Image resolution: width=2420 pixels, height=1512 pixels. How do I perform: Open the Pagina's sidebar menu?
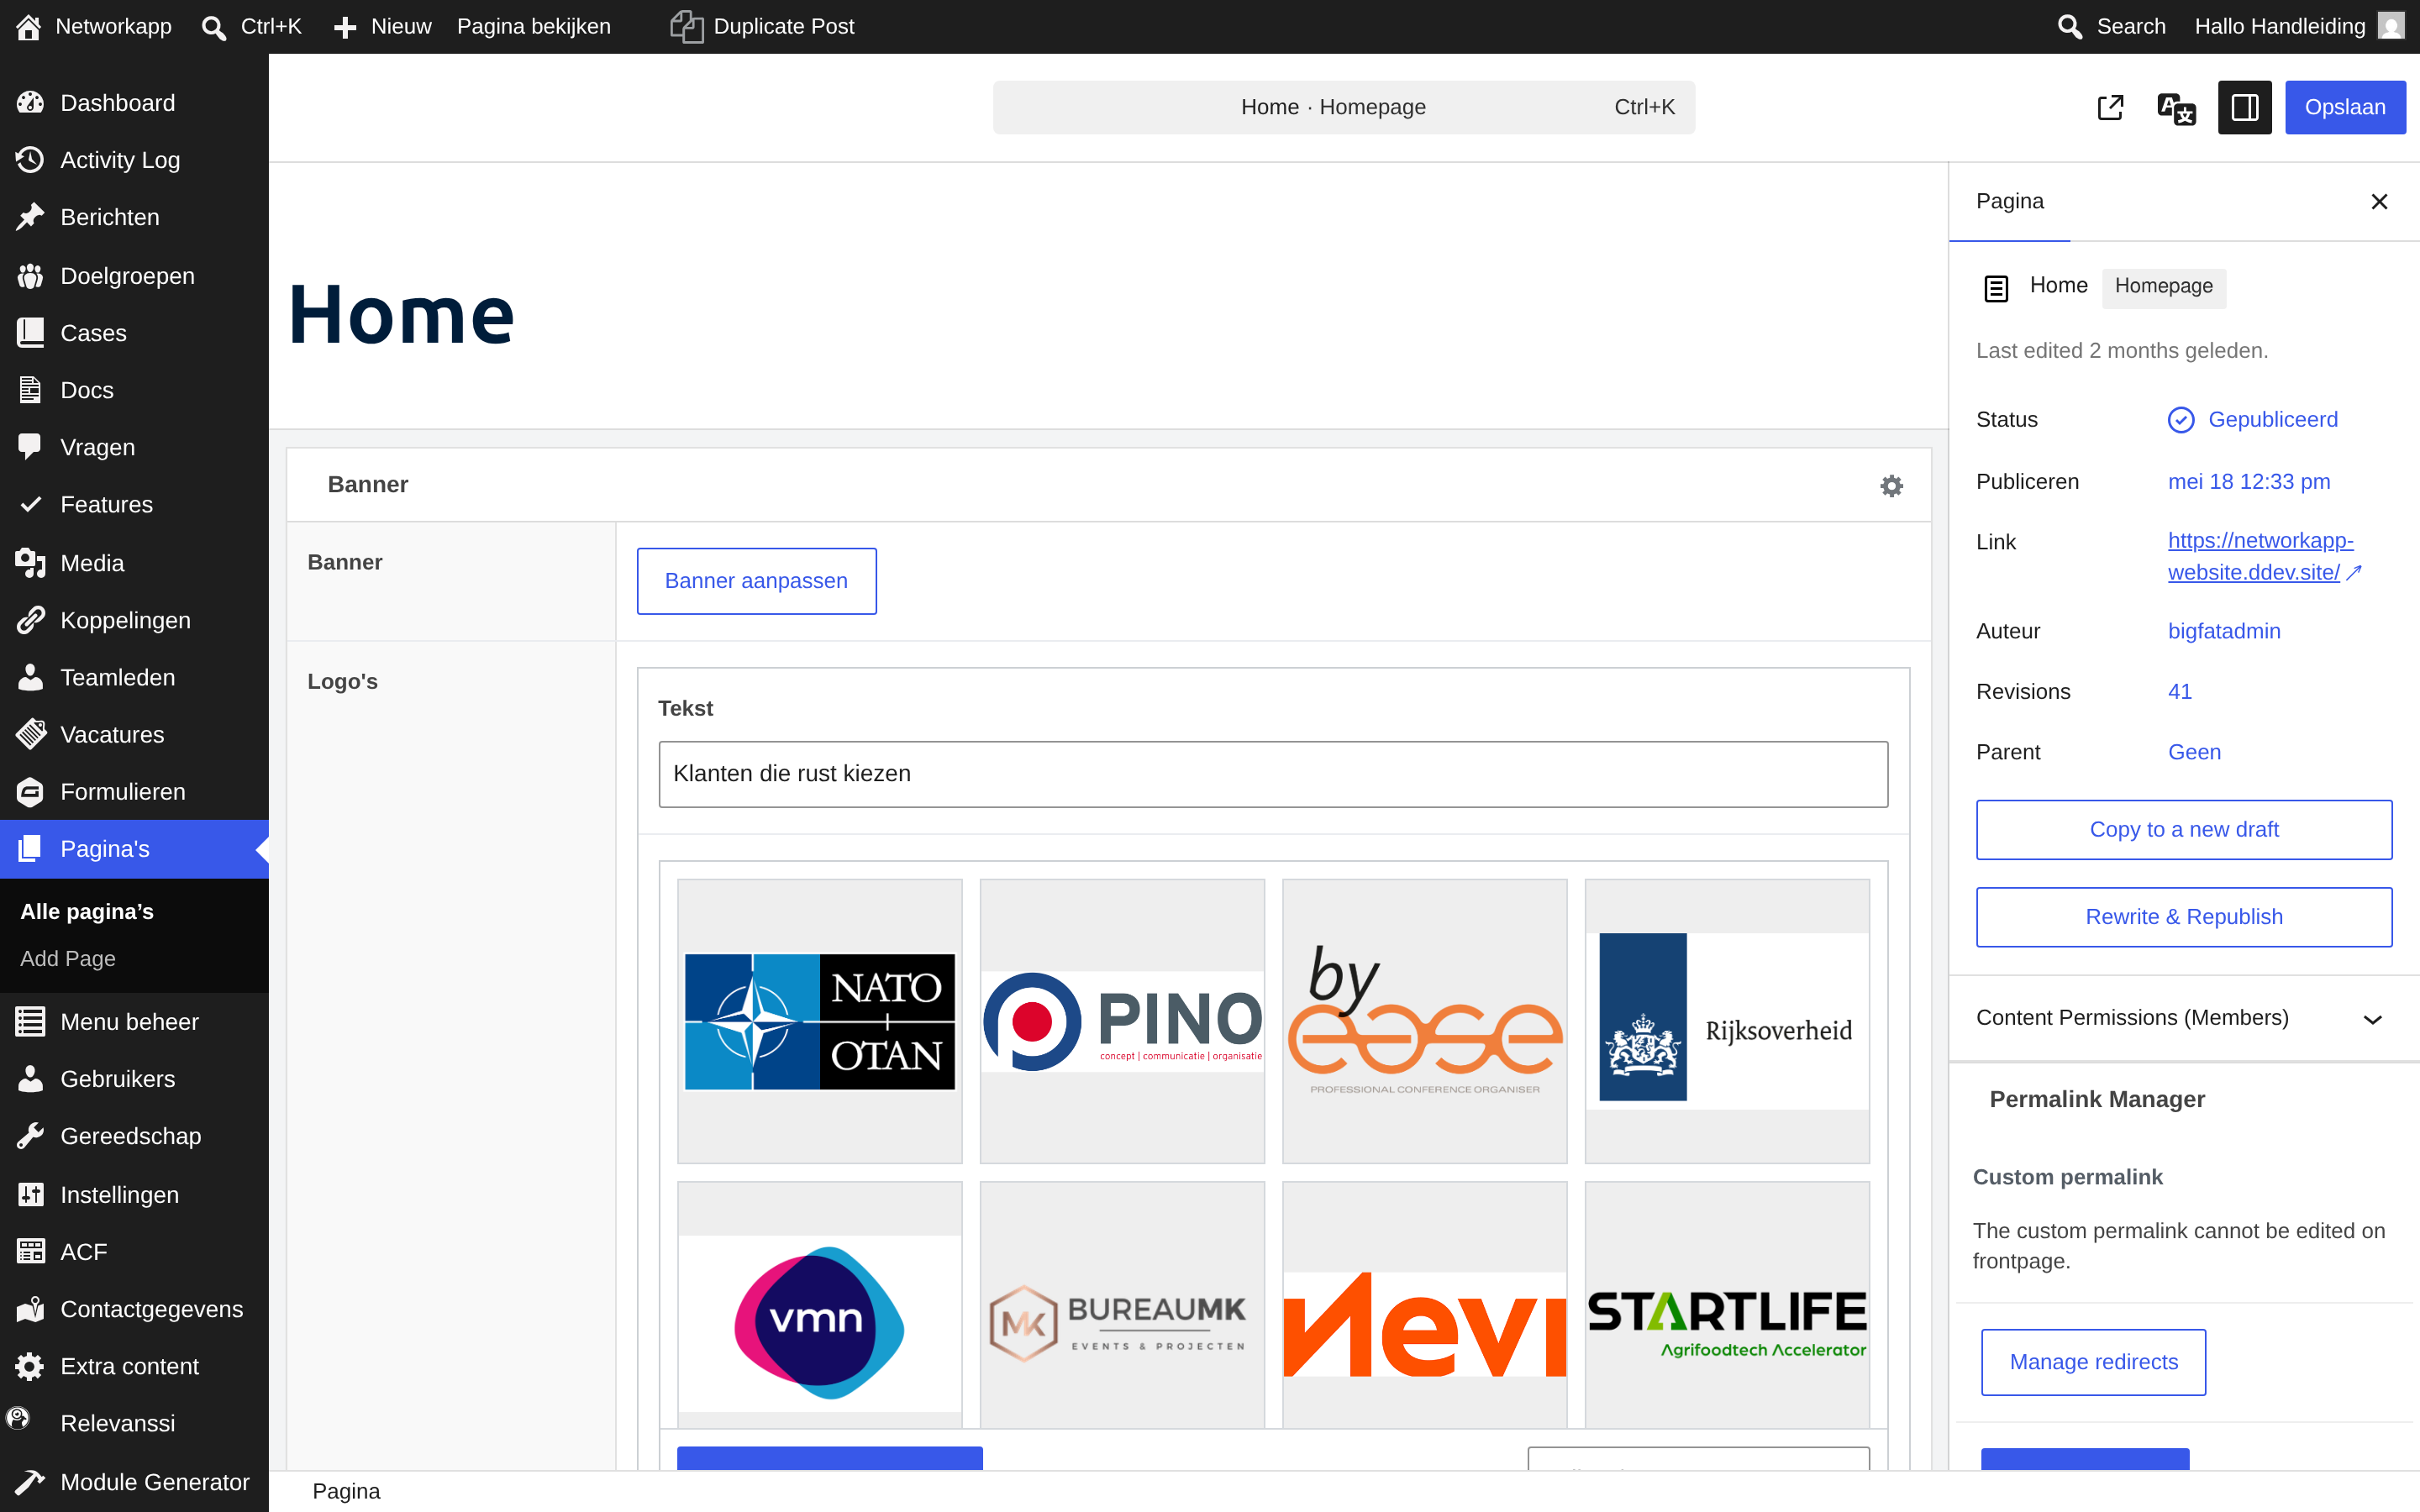tap(134, 849)
